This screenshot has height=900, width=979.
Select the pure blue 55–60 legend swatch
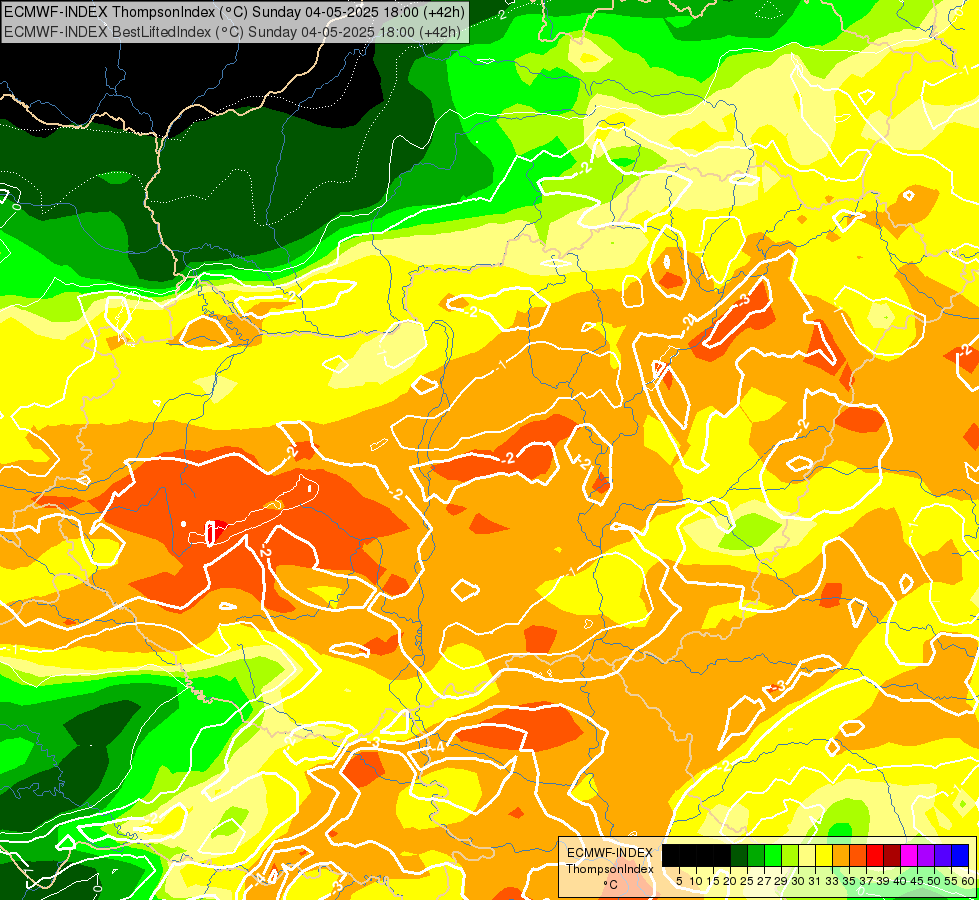click(960, 855)
